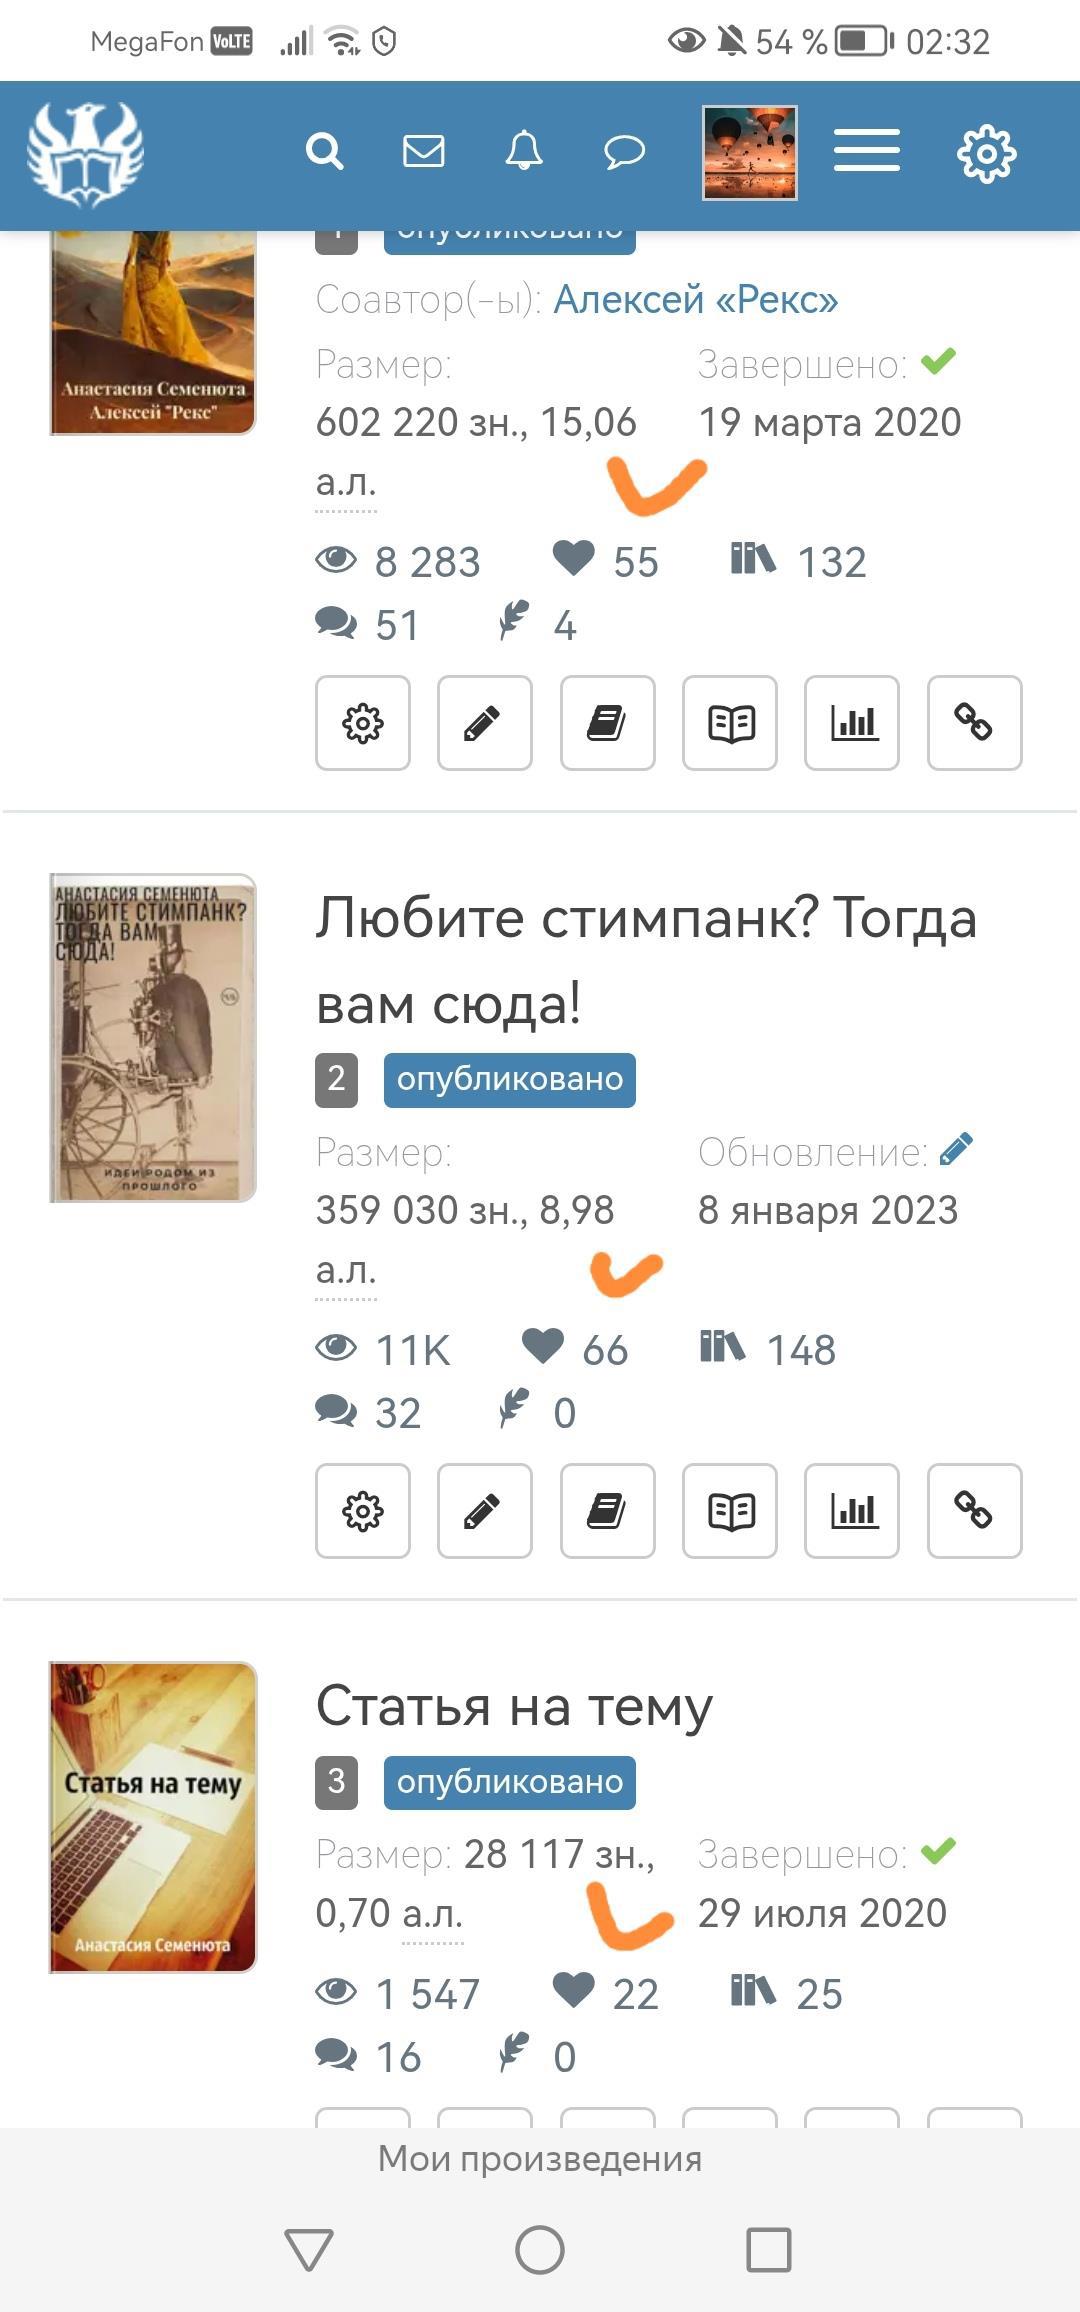
Task: Tap the Android home circle button
Action: [540, 2250]
